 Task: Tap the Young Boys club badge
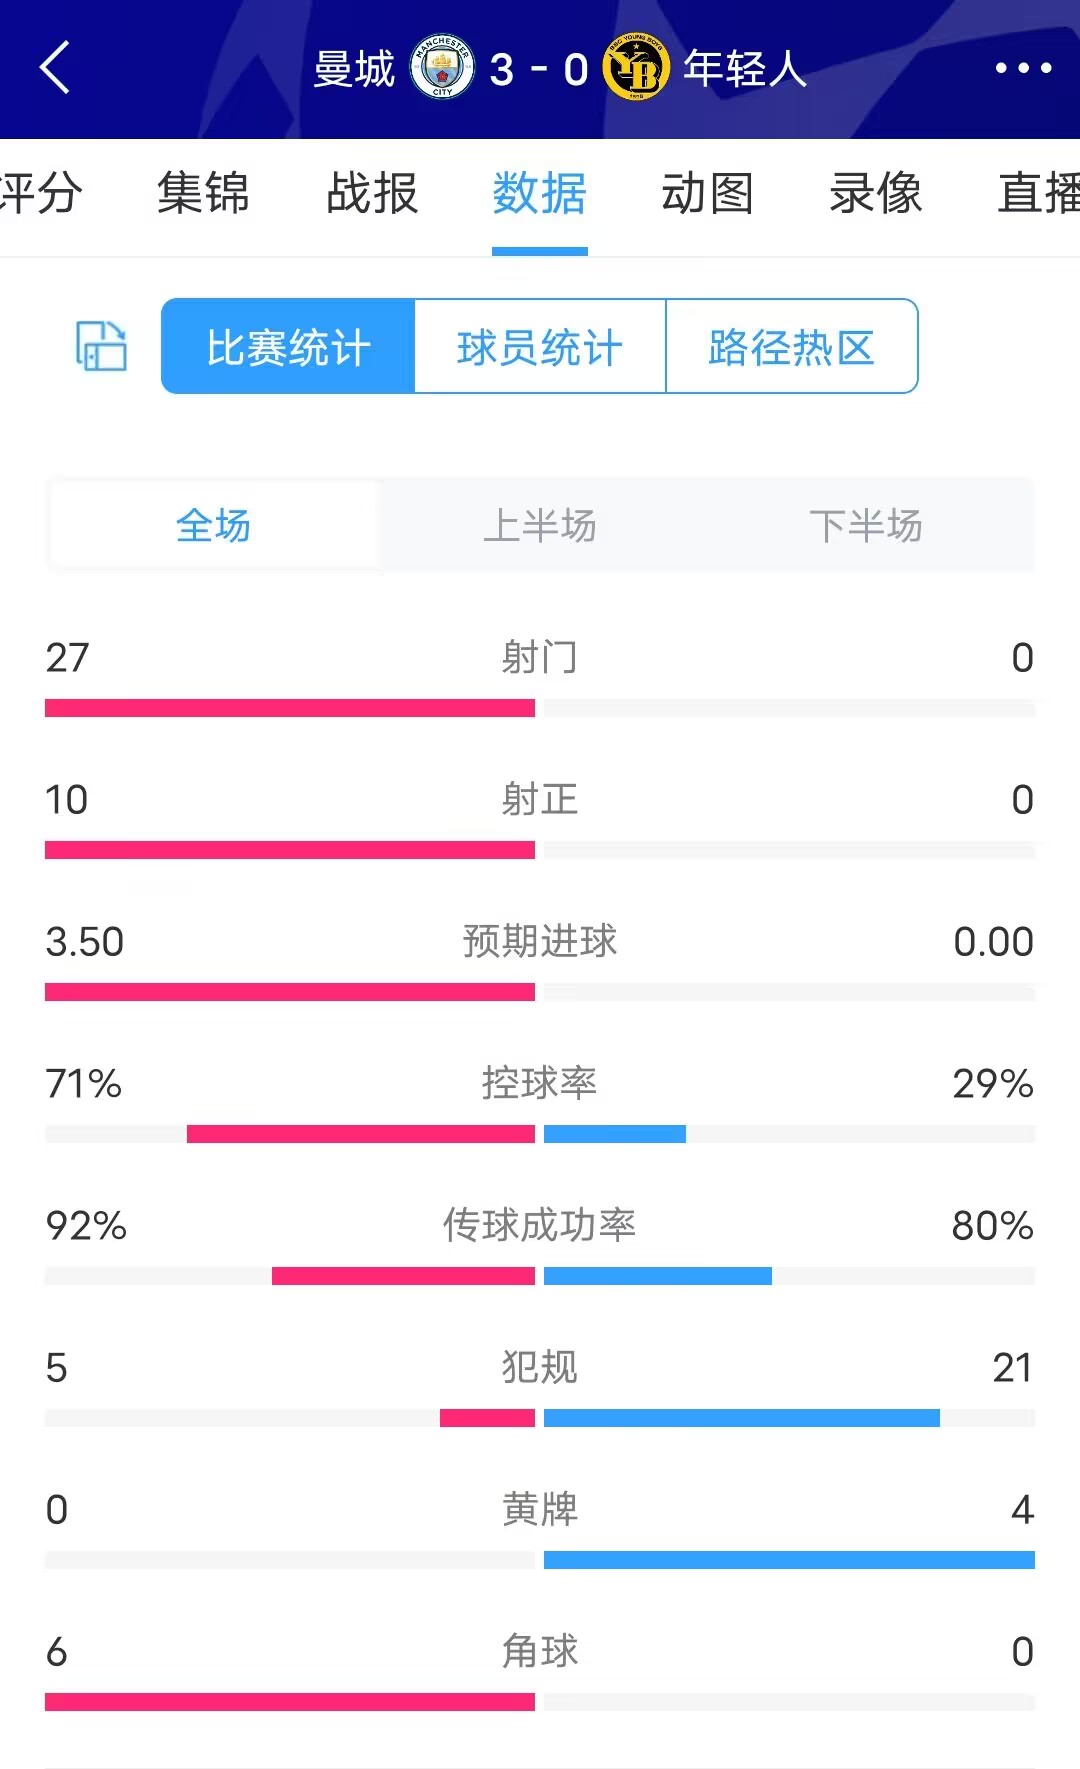(x=635, y=68)
